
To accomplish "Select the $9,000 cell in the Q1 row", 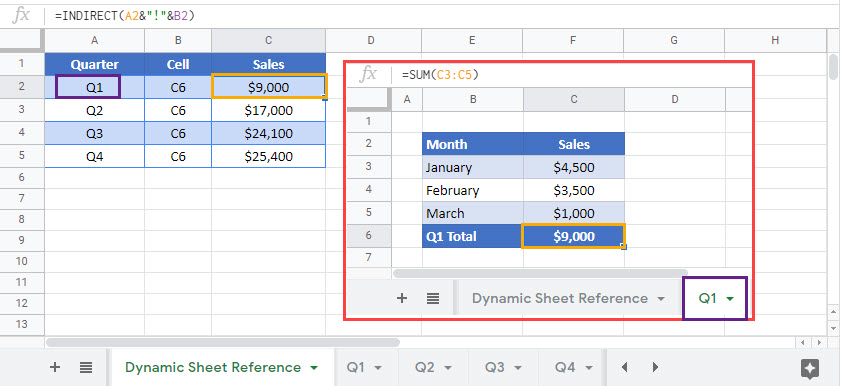I will click(x=269, y=87).
